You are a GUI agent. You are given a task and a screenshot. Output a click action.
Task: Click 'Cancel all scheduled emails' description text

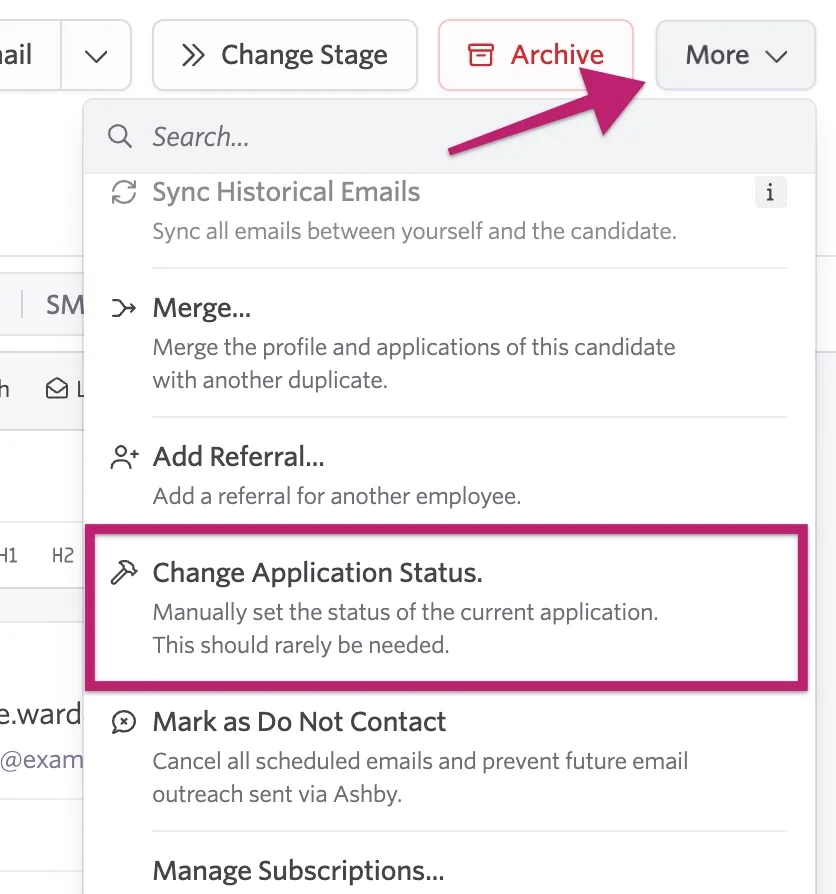tap(420, 778)
